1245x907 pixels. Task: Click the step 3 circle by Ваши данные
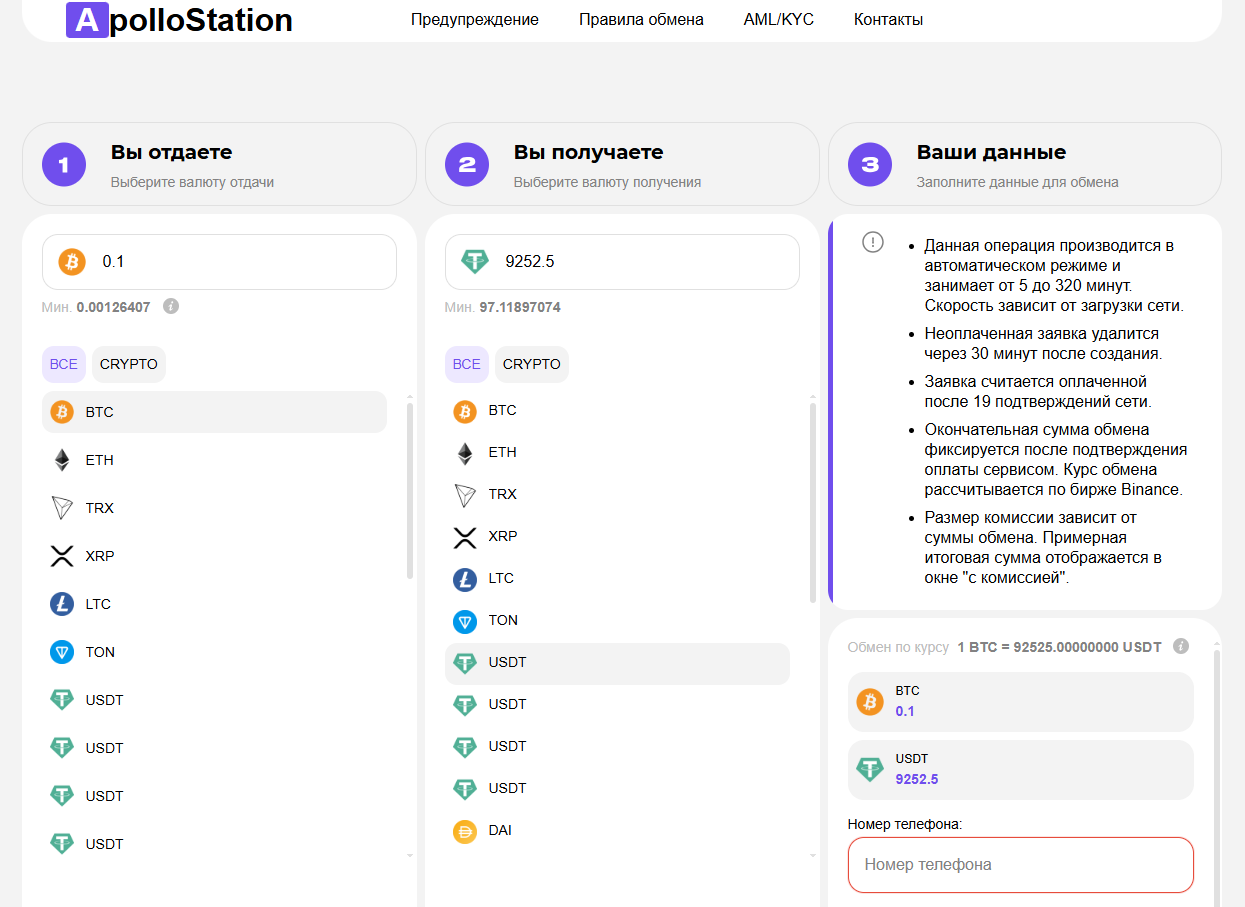(x=870, y=165)
